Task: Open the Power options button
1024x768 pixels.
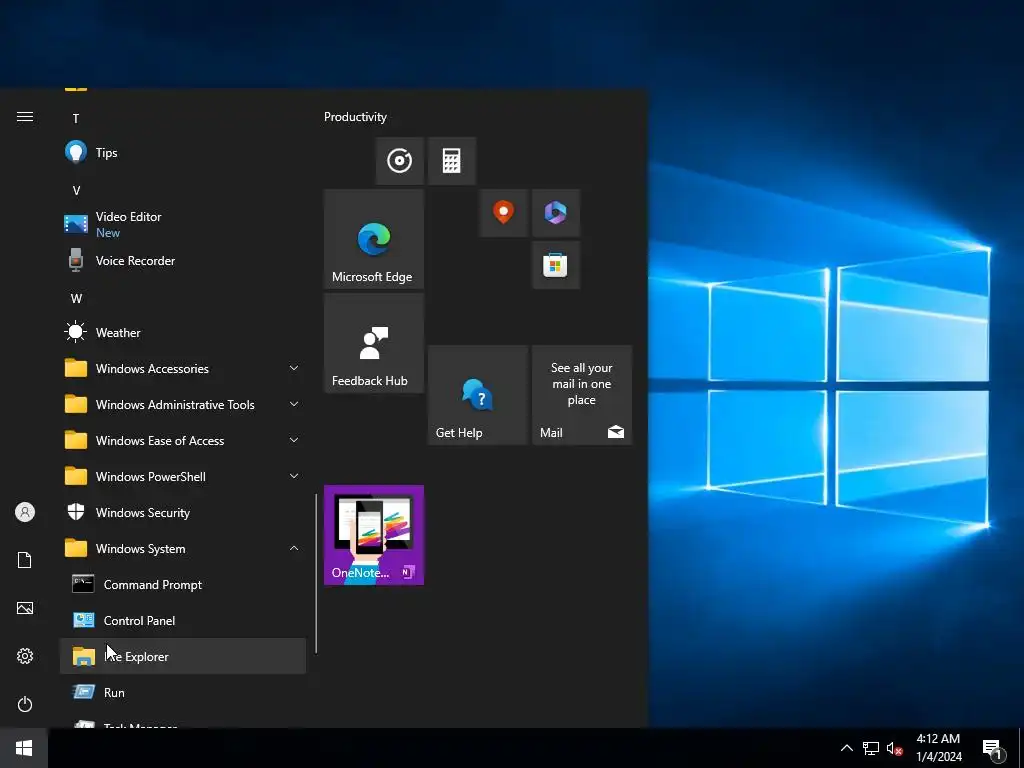Action: (x=25, y=704)
